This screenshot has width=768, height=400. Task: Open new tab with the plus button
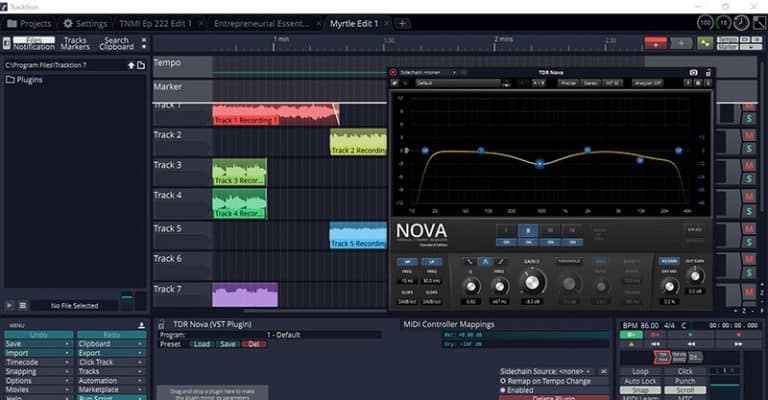pyautogui.click(x=402, y=23)
